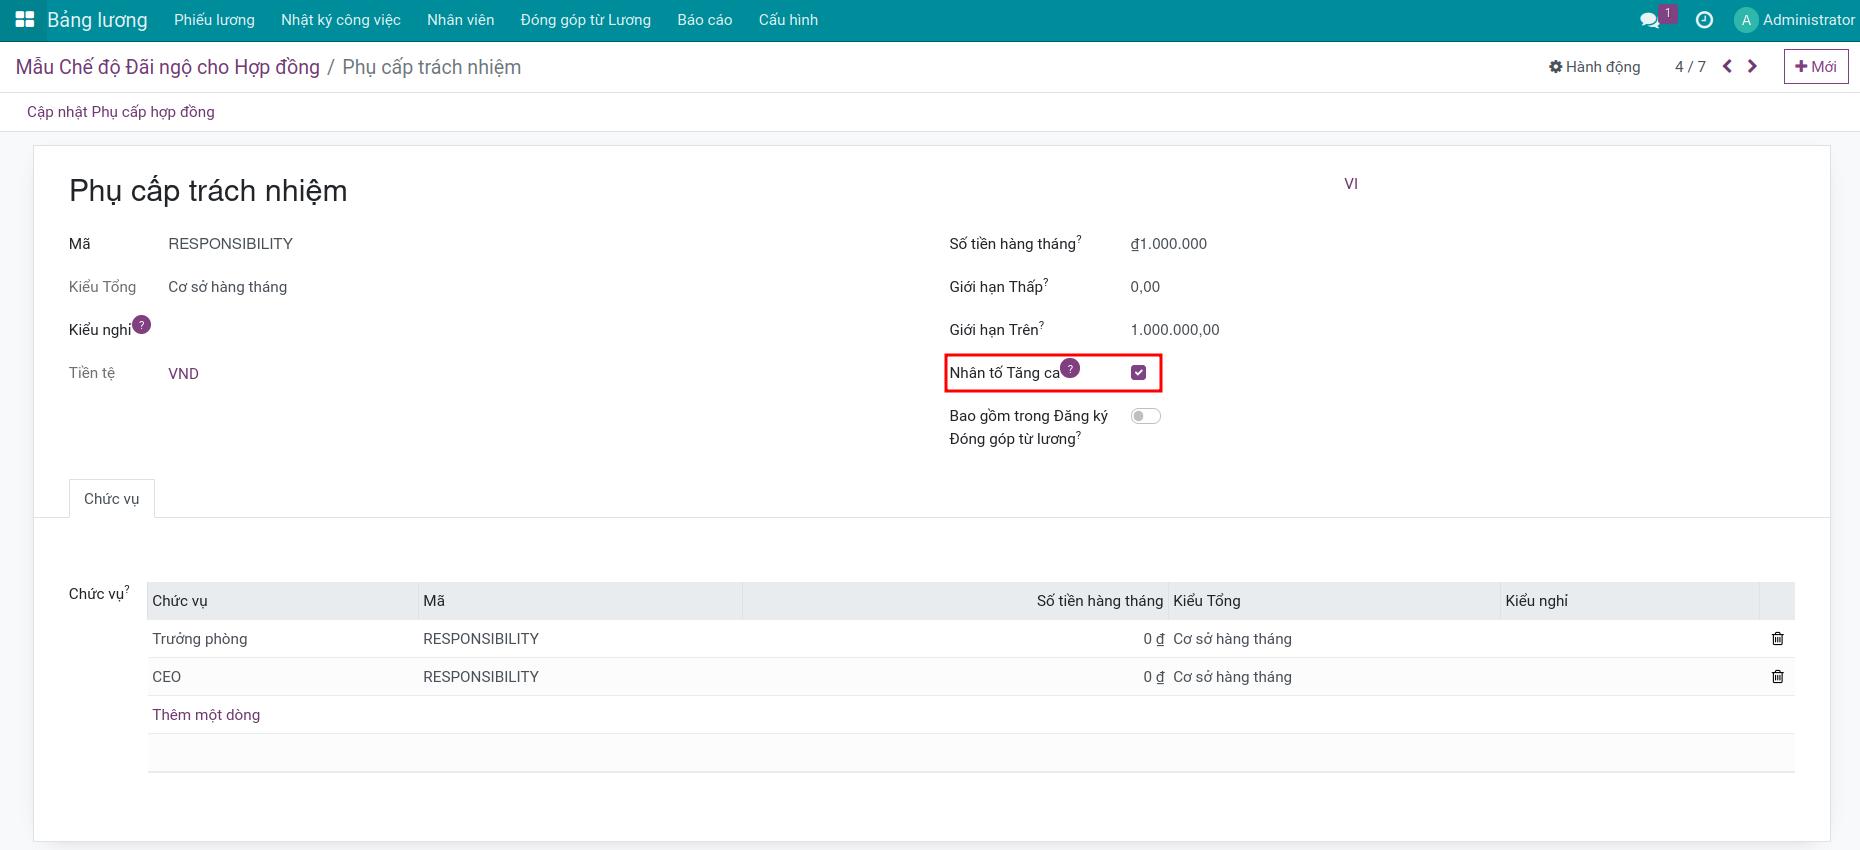Click the 4 / 7 pager counter
1860x850 pixels.
[1690, 66]
